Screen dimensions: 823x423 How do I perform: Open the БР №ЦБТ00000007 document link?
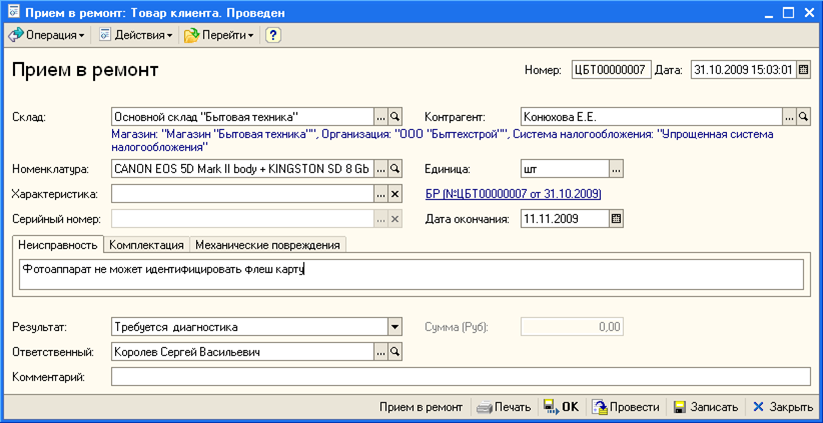[513, 194]
